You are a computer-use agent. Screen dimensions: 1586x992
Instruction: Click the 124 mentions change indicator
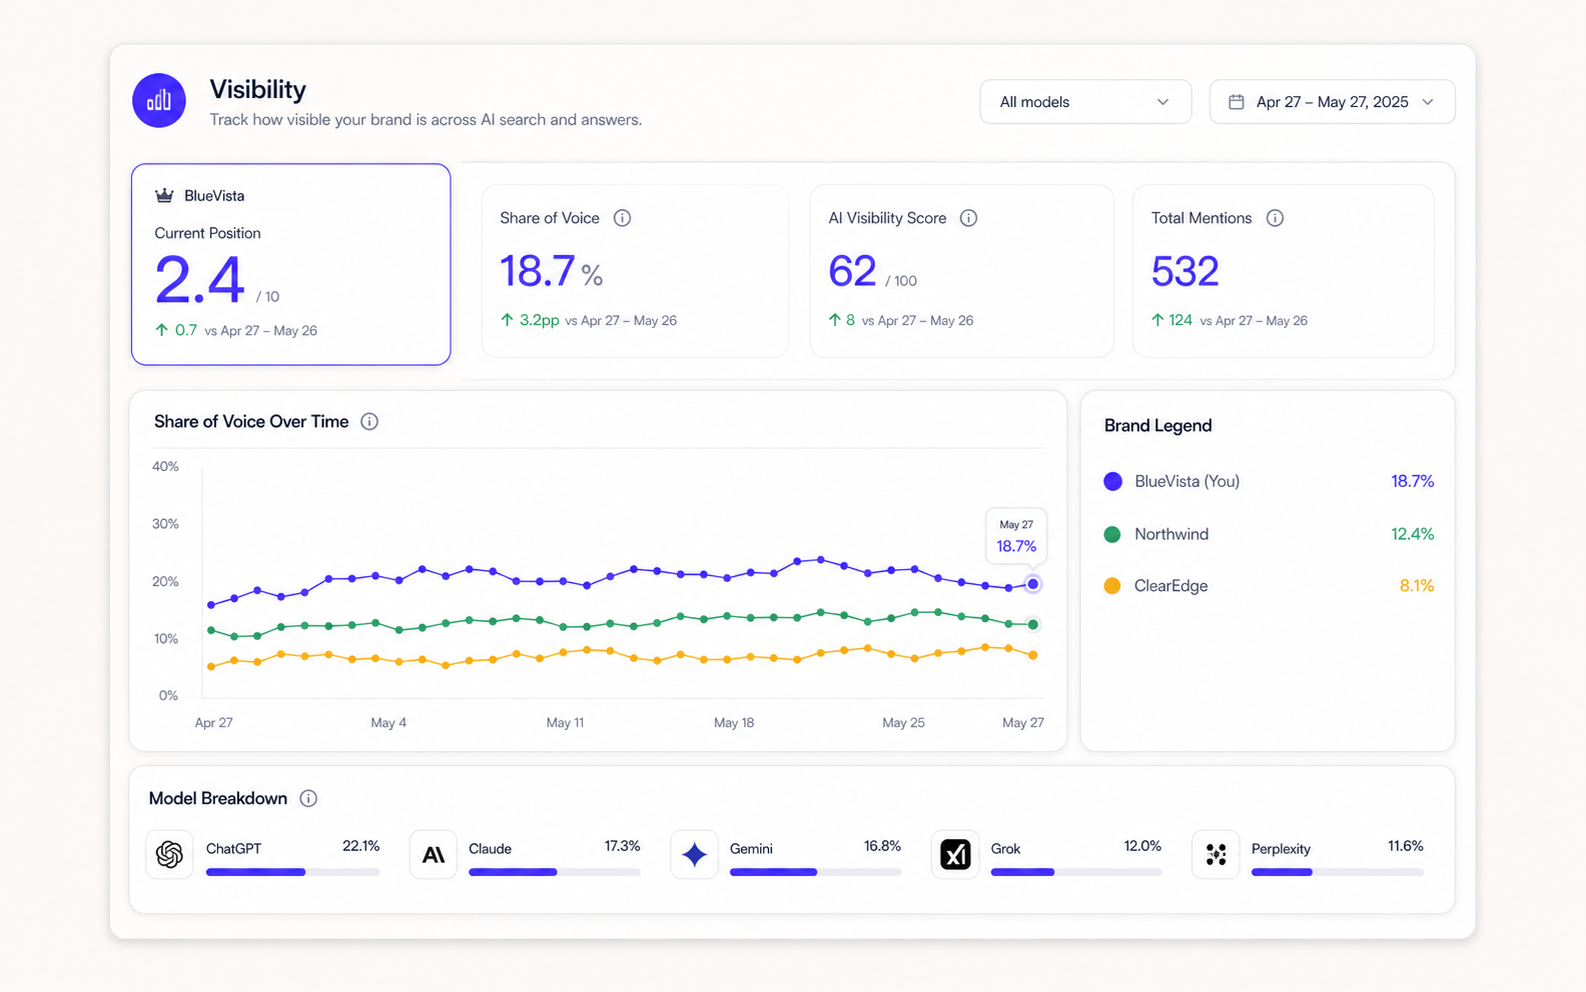(x=1172, y=320)
